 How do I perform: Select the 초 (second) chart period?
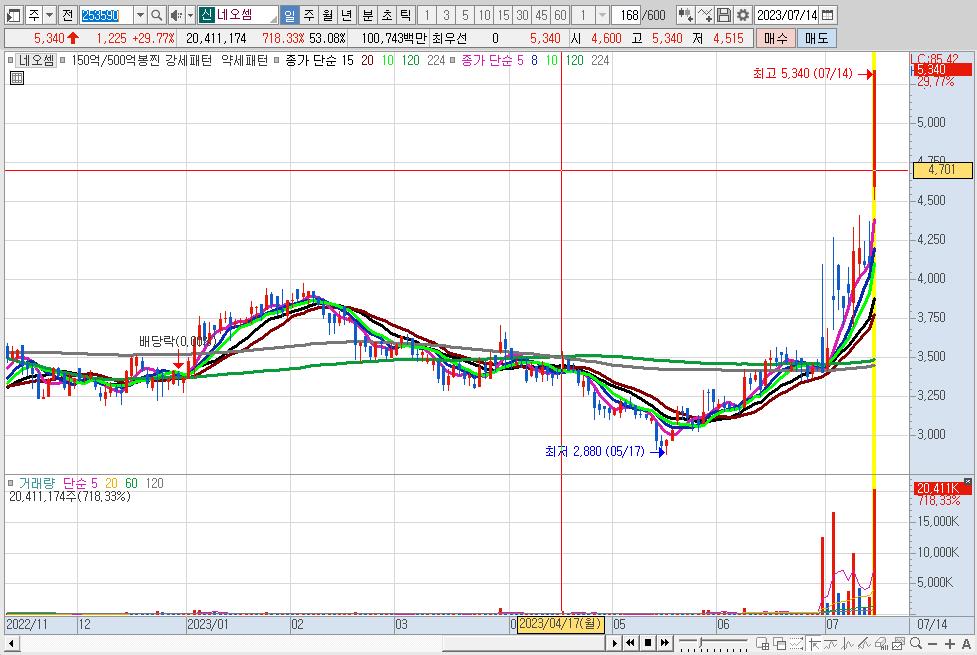click(x=387, y=14)
